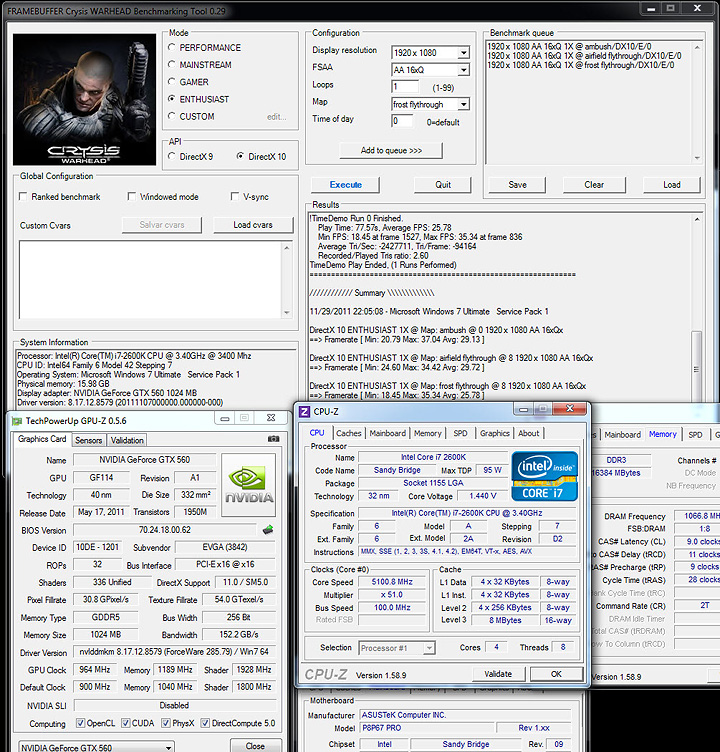The height and width of the screenshot is (752, 720).
Task: Click the BIOS save chip icon in GPU-Z
Action: click(x=268, y=530)
